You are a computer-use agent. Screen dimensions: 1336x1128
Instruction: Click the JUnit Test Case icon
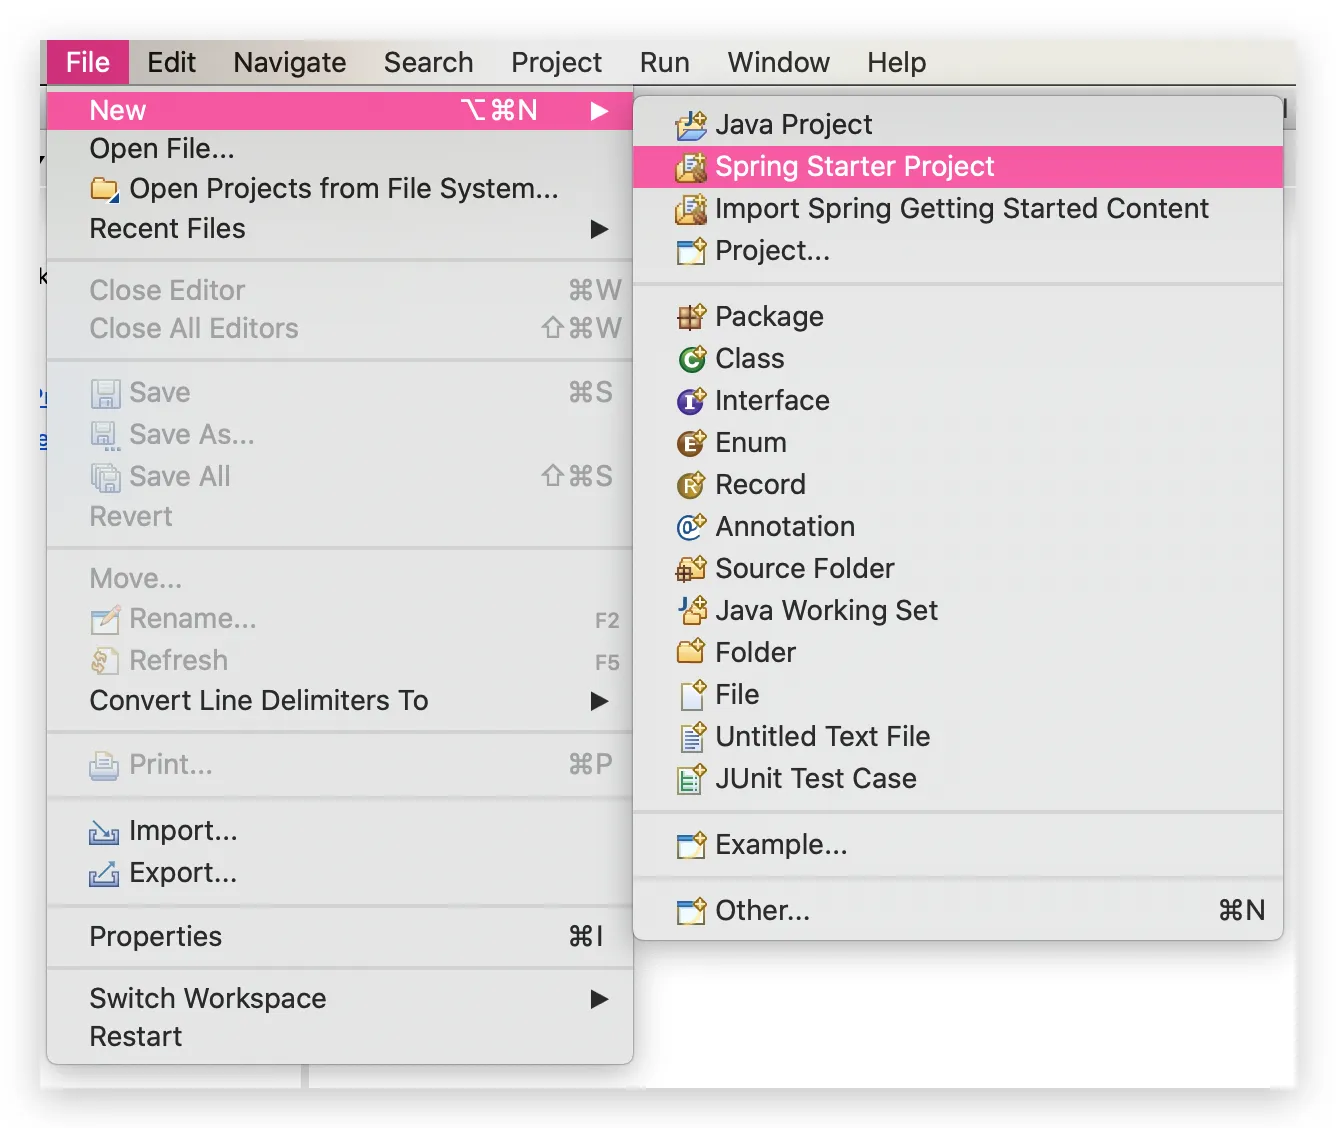tap(691, 779)
